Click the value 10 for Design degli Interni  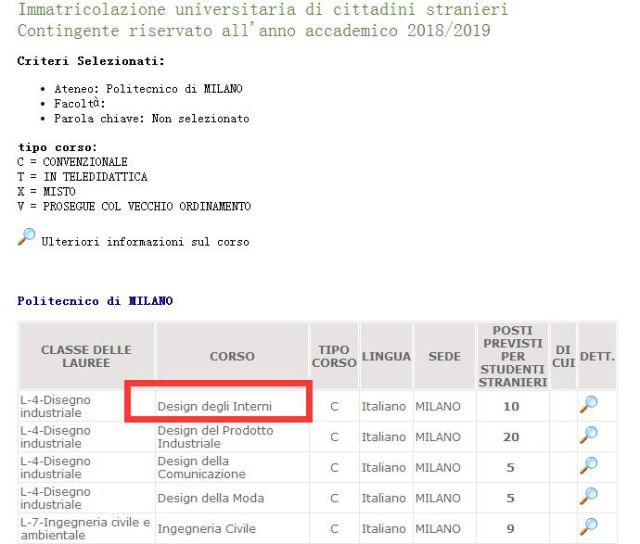click(511, 406)
